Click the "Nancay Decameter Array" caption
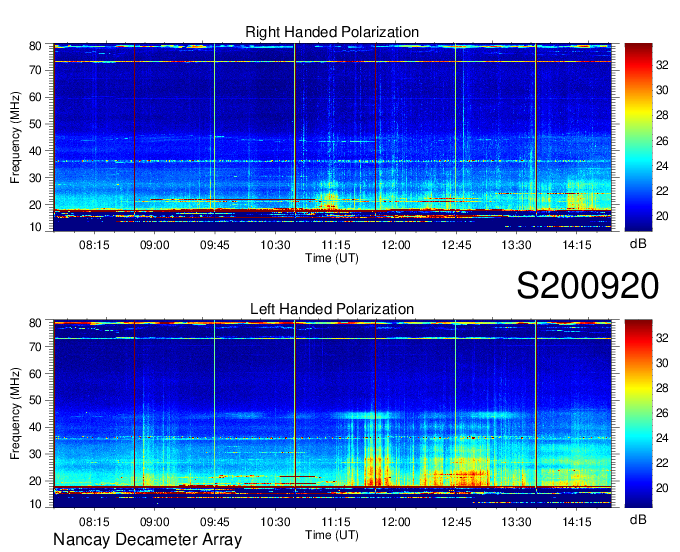This screenshot has height=552, width=680. (147, 540)
